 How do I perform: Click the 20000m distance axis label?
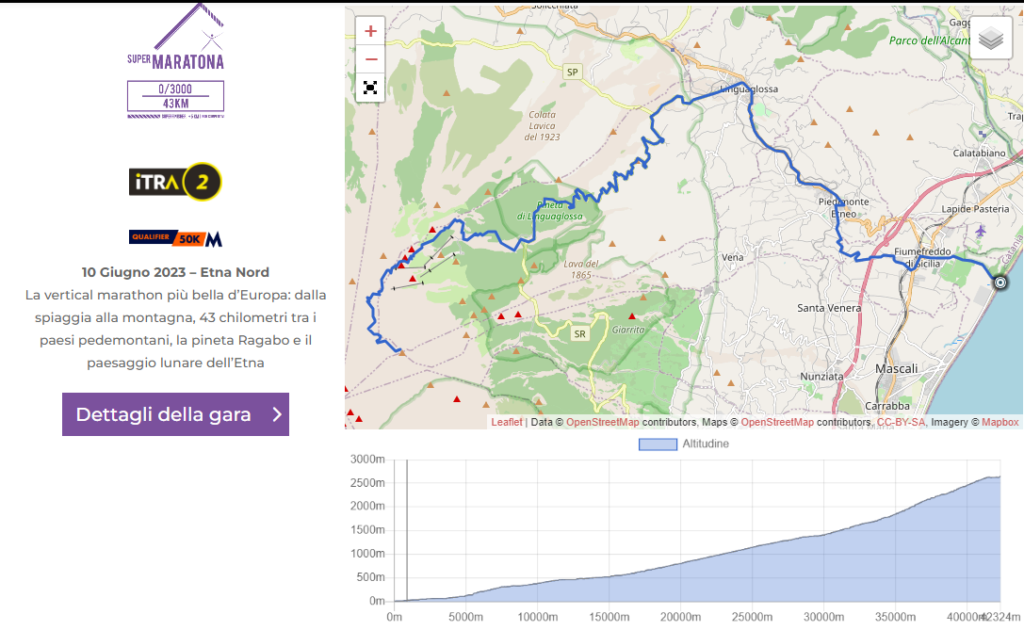[x=680, y=617]
